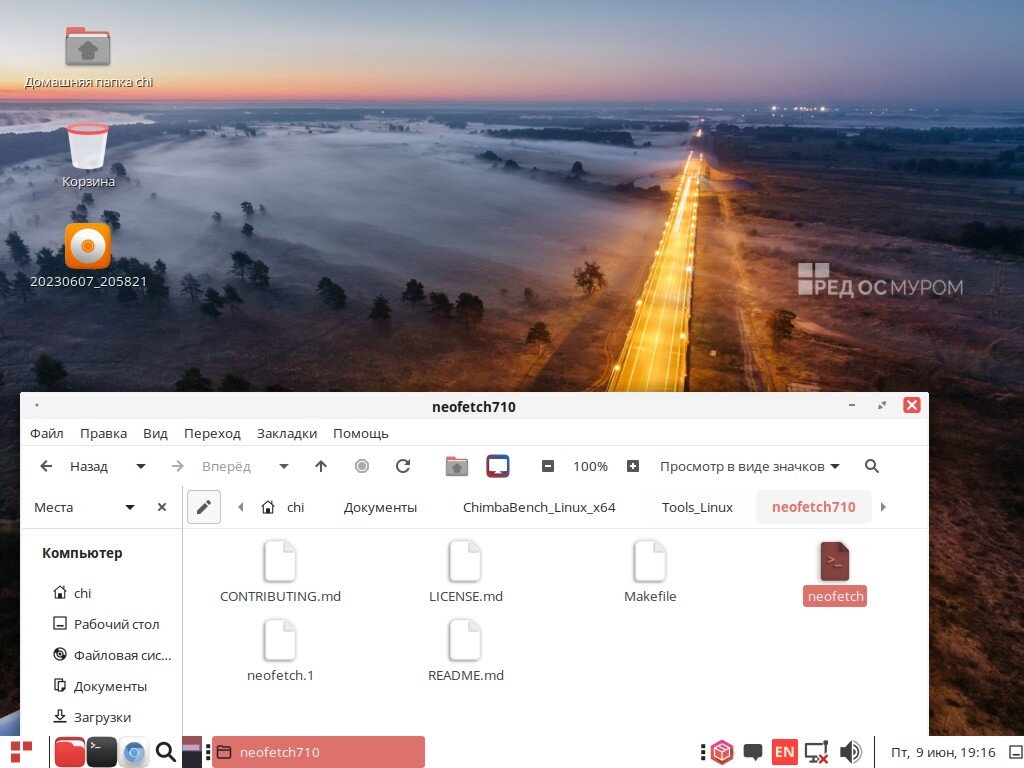This screenshot has height=768, width=1024.
Task: Switch keyboard layout via EN tray indicator
Action: (785, 751)
